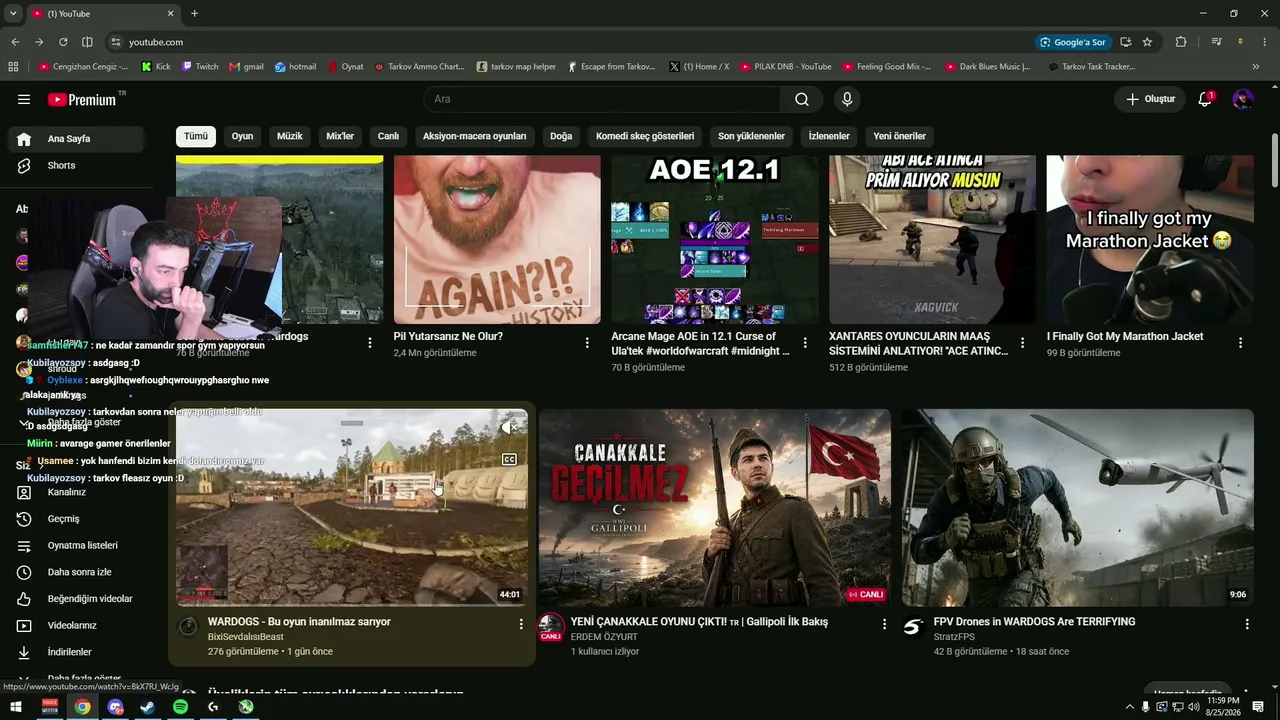Open the YouTube hamburger guide menu
Image resolution: width=1280 pixels, height=720 pixels.
tap(24, 99)
